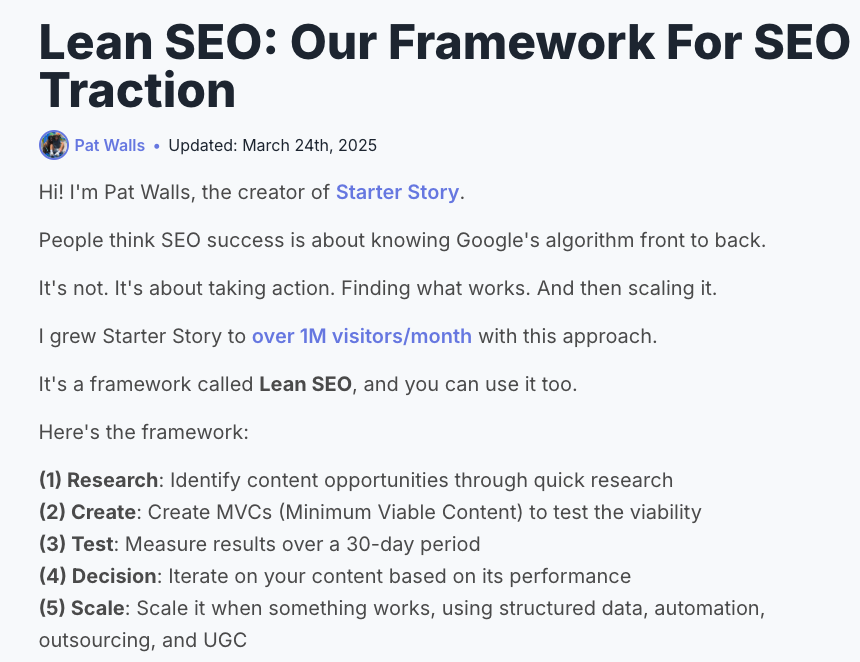Click the article title heading

(x=444, y=66)
